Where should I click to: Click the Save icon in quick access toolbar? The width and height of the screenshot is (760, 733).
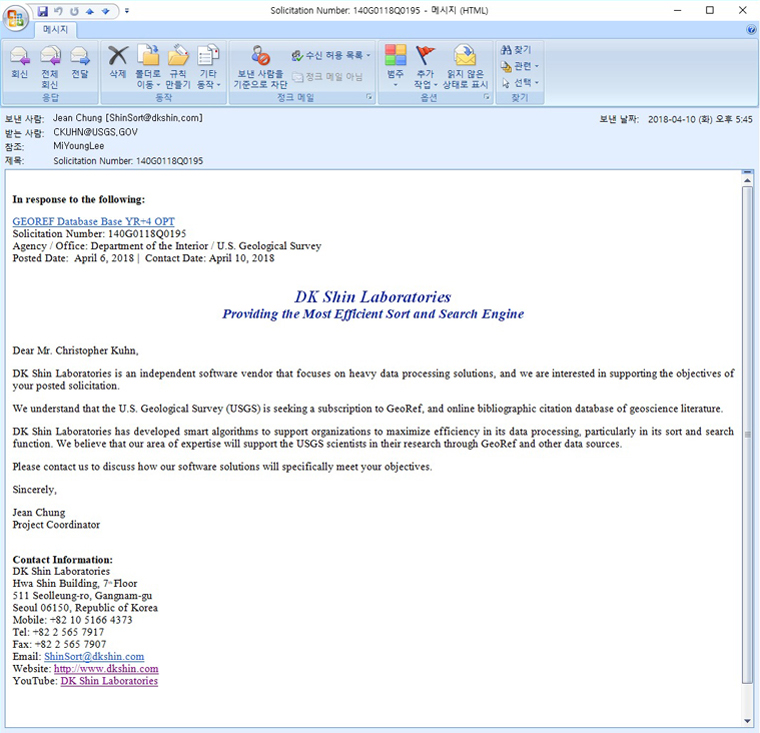click(43, 10)
